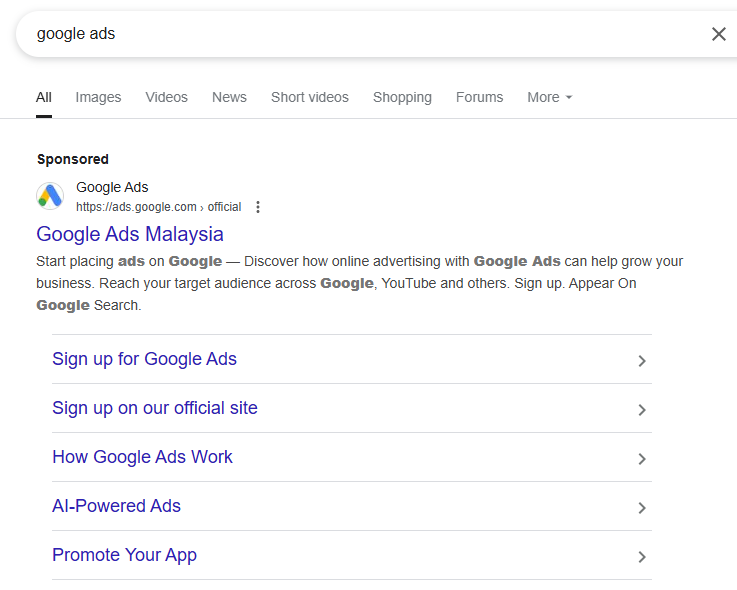Click the 'Sponsored' label
Viewport: 737px width, 590px height.
click(73, 159)
